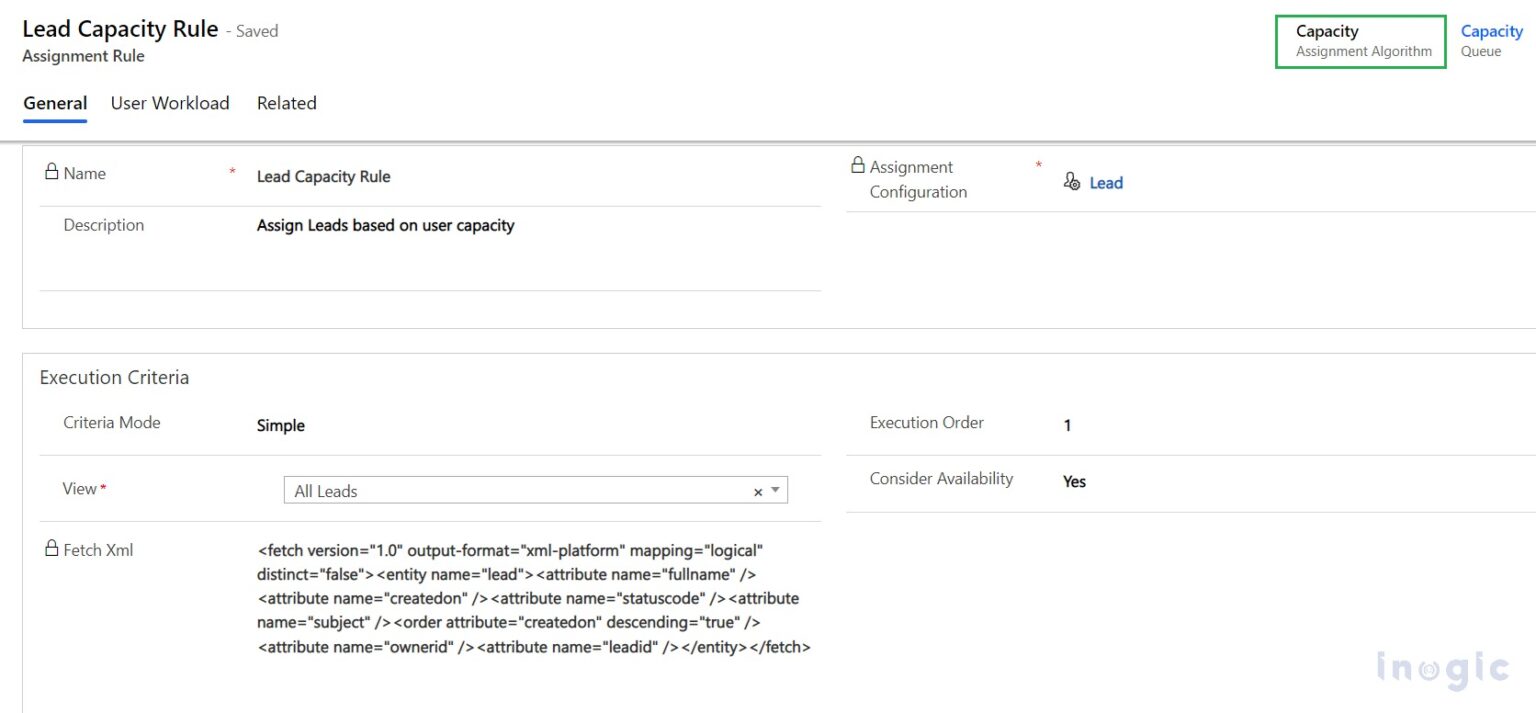Click the lock icon beside Name label
Screen dimensions: 1536x713
(x=51, y=172)
